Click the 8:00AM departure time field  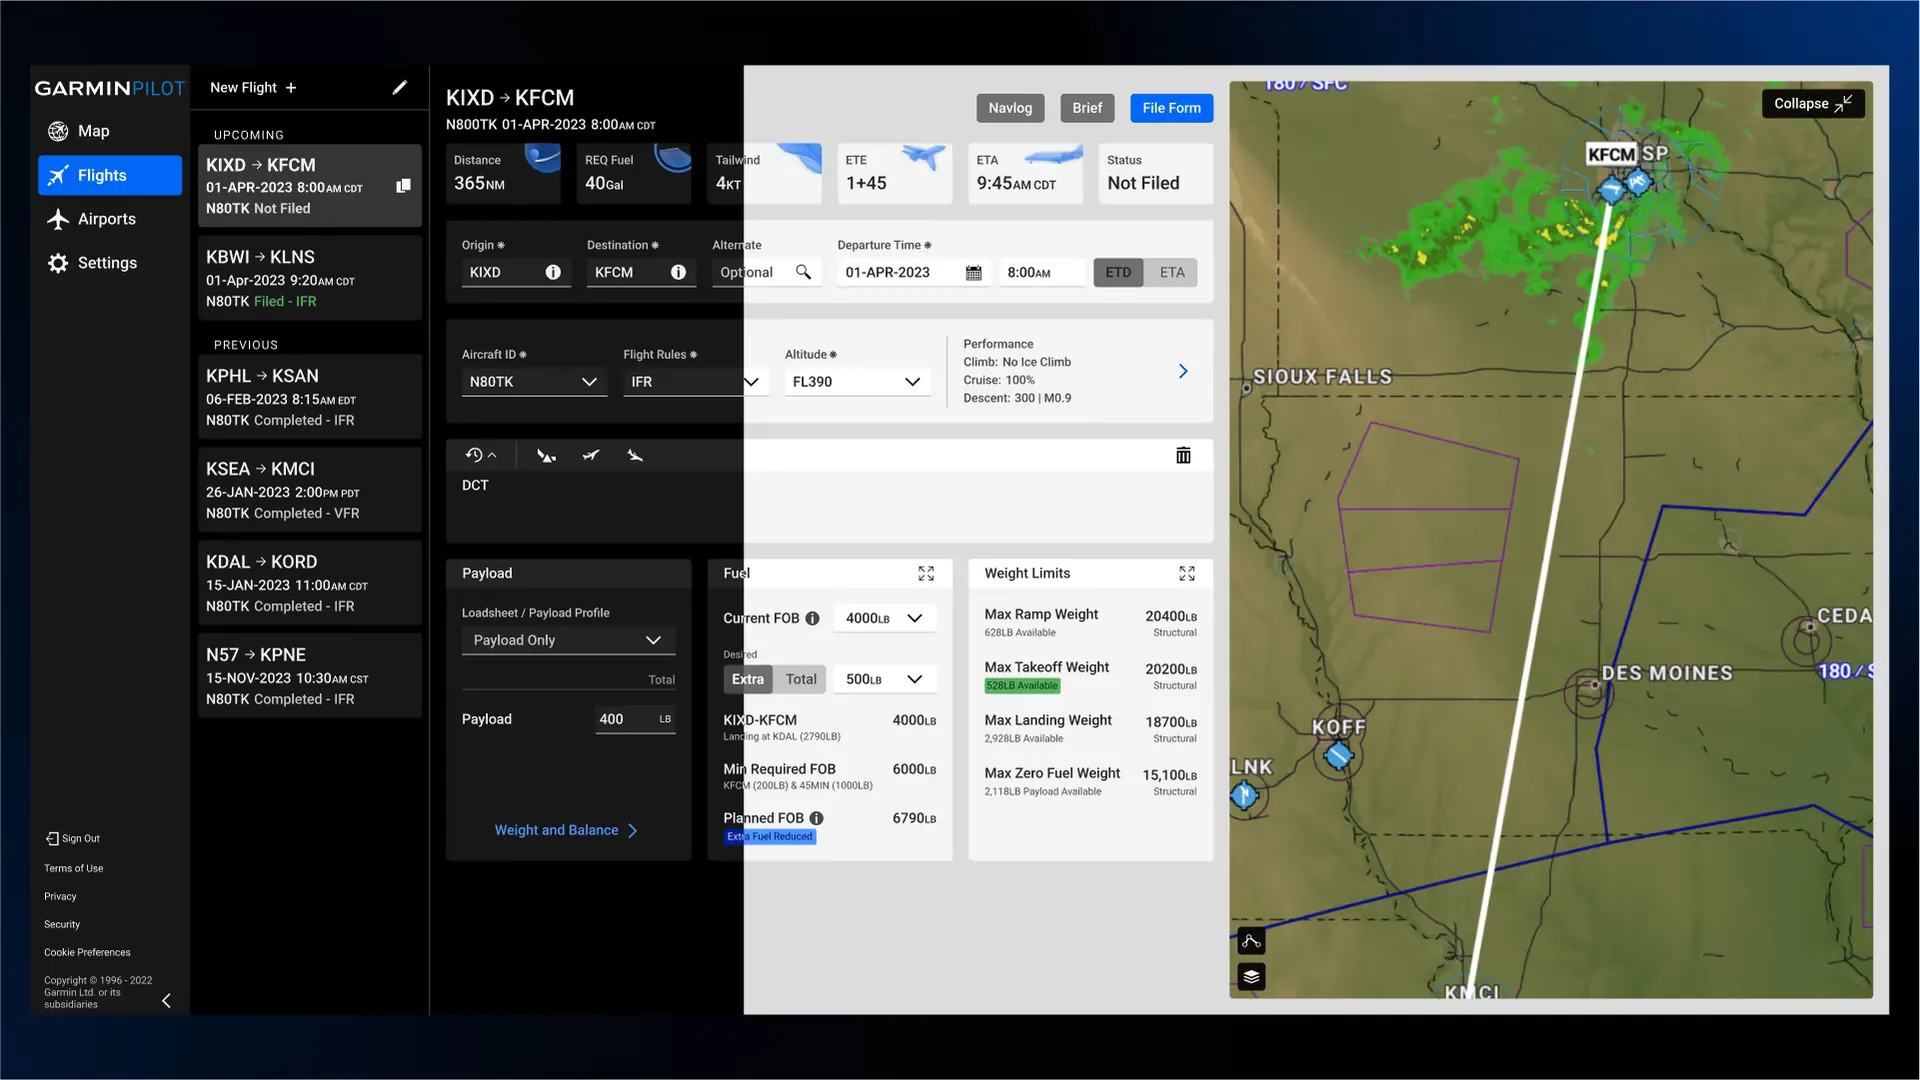1043,272
